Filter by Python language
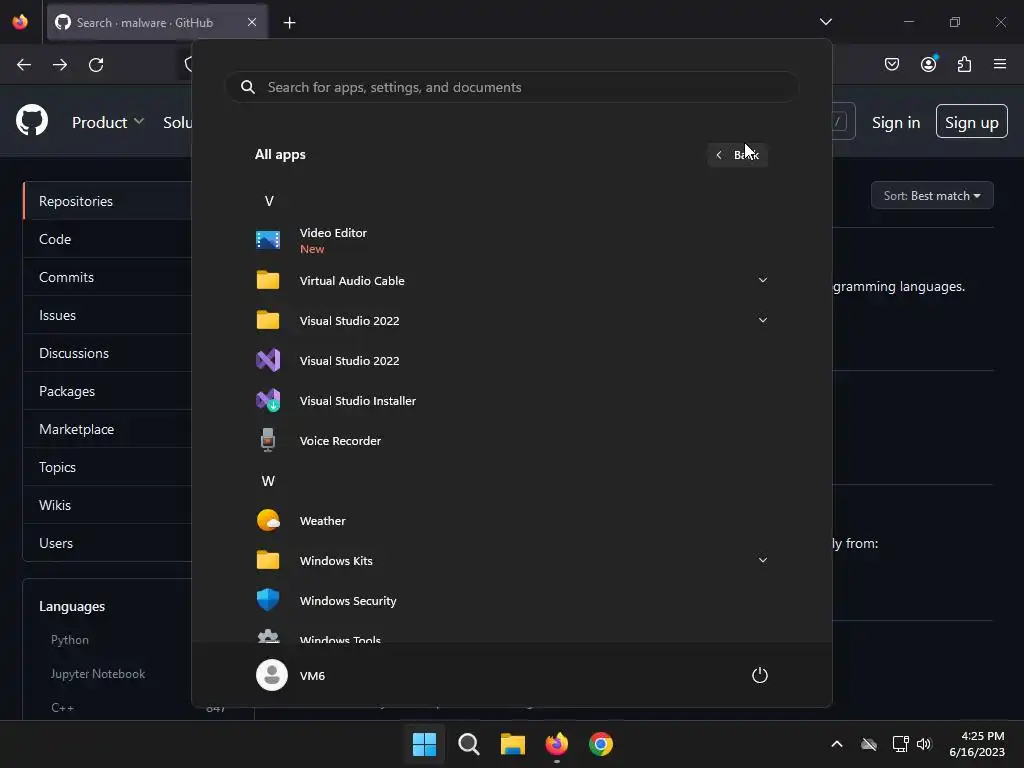Viewport: 1024px width, 768px height. 70,639
